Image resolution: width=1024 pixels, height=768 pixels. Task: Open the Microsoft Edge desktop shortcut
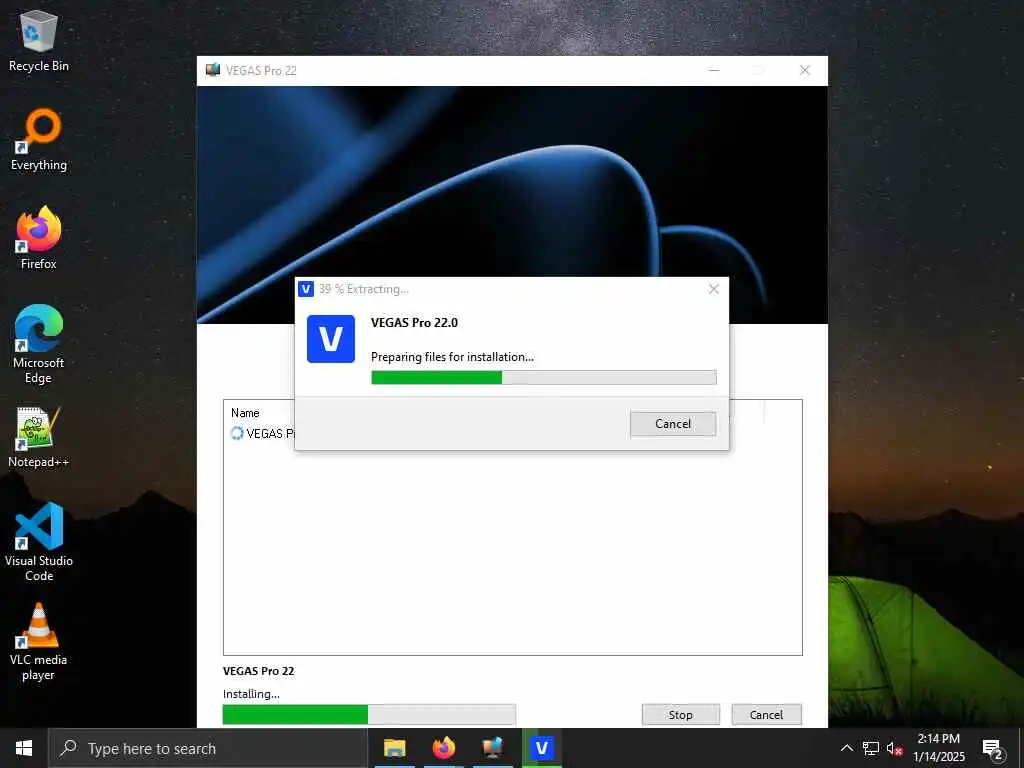39,344
